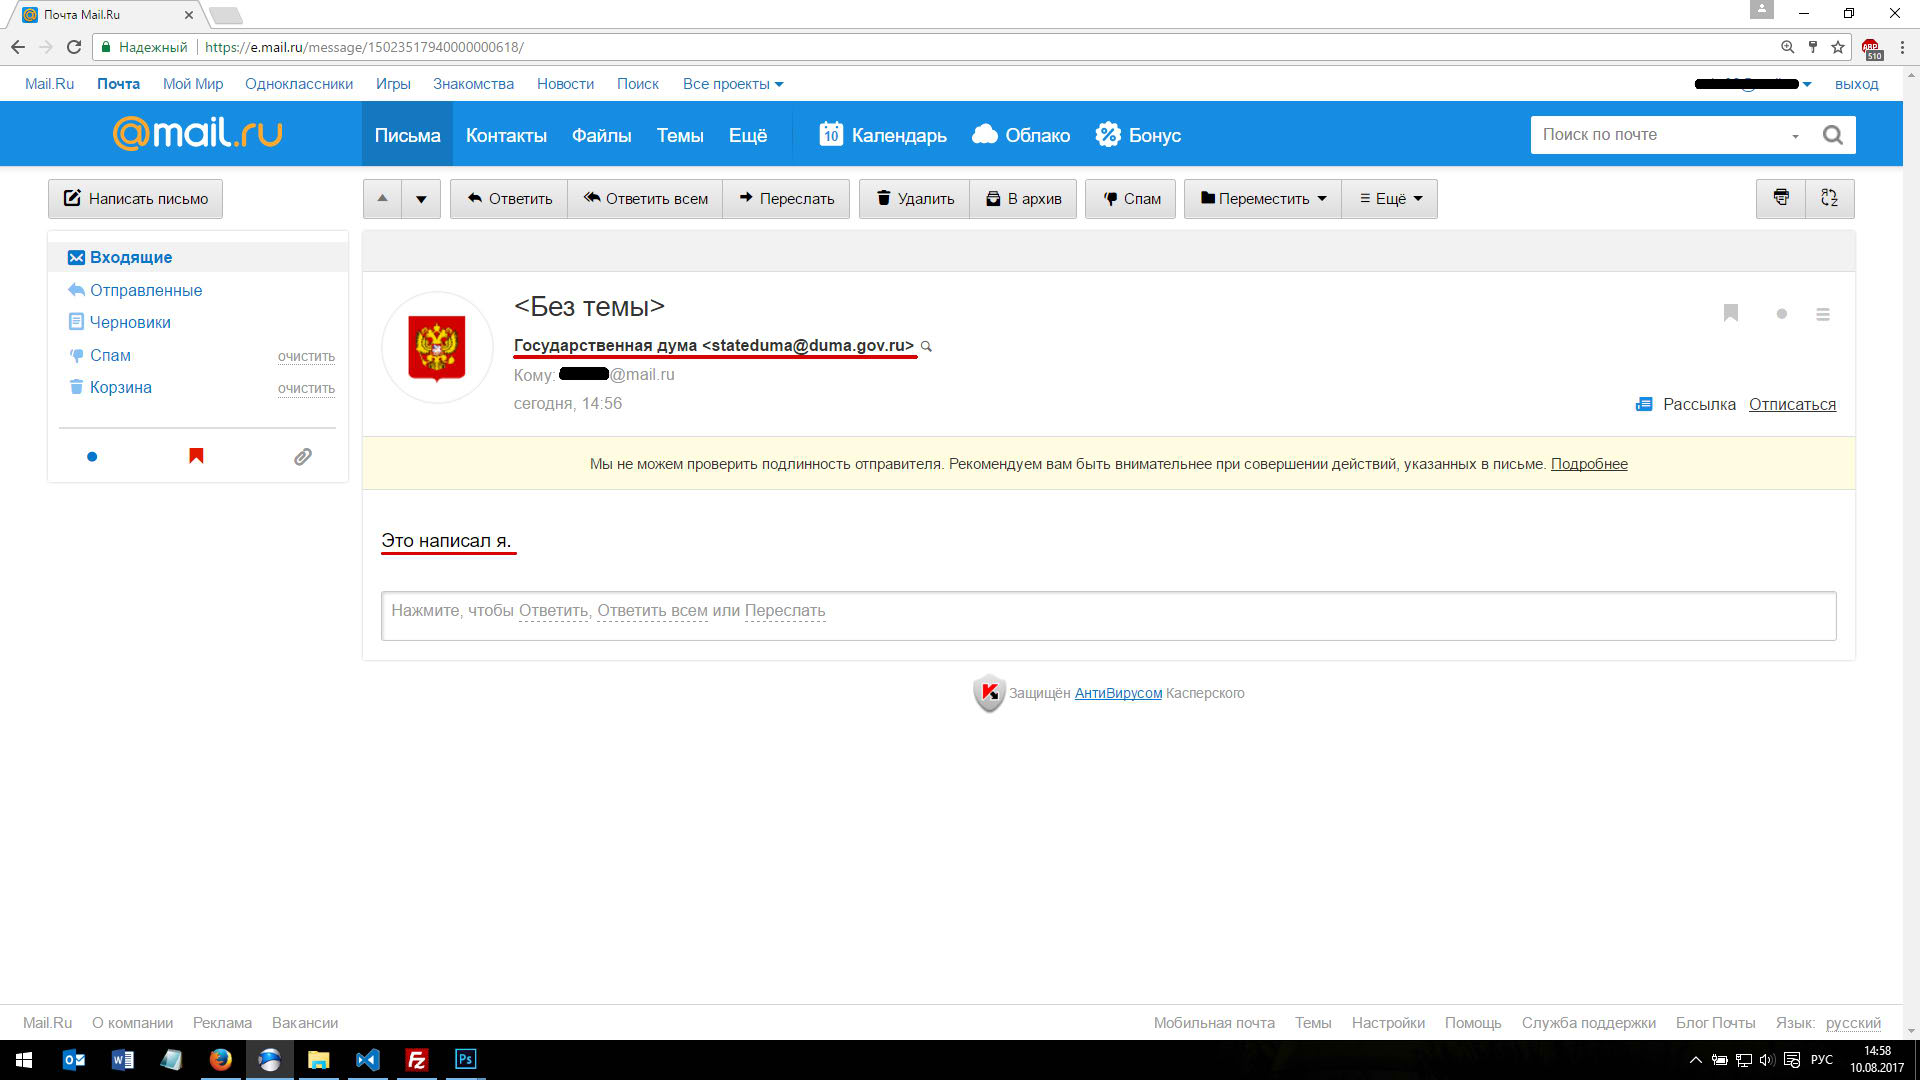Click the Ответить reply button
The width and height of the screenshot is (1920, 1080).
pyautogui.click(x=509, y=199)
